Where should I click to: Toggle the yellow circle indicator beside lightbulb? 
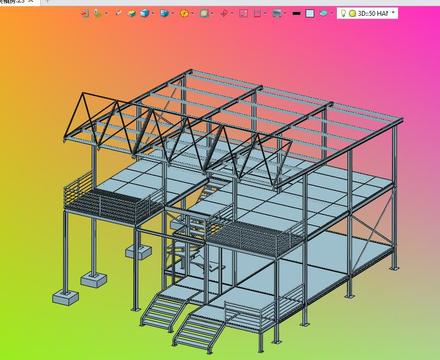[x=352, y=14]
